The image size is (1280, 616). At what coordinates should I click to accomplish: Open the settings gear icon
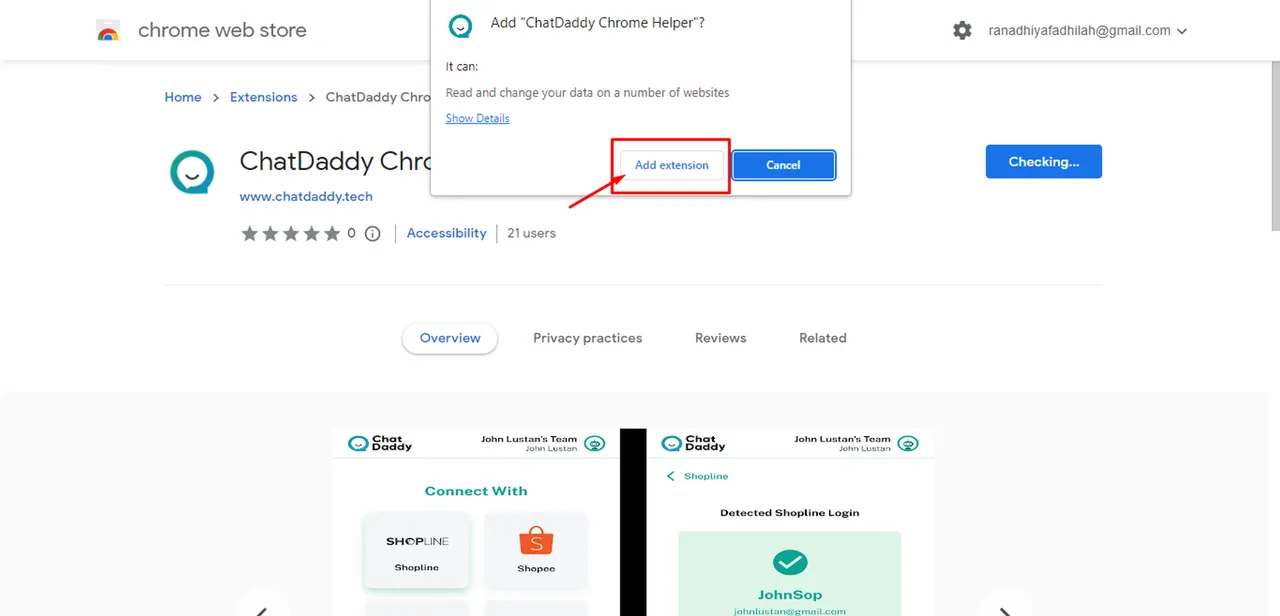962,31
